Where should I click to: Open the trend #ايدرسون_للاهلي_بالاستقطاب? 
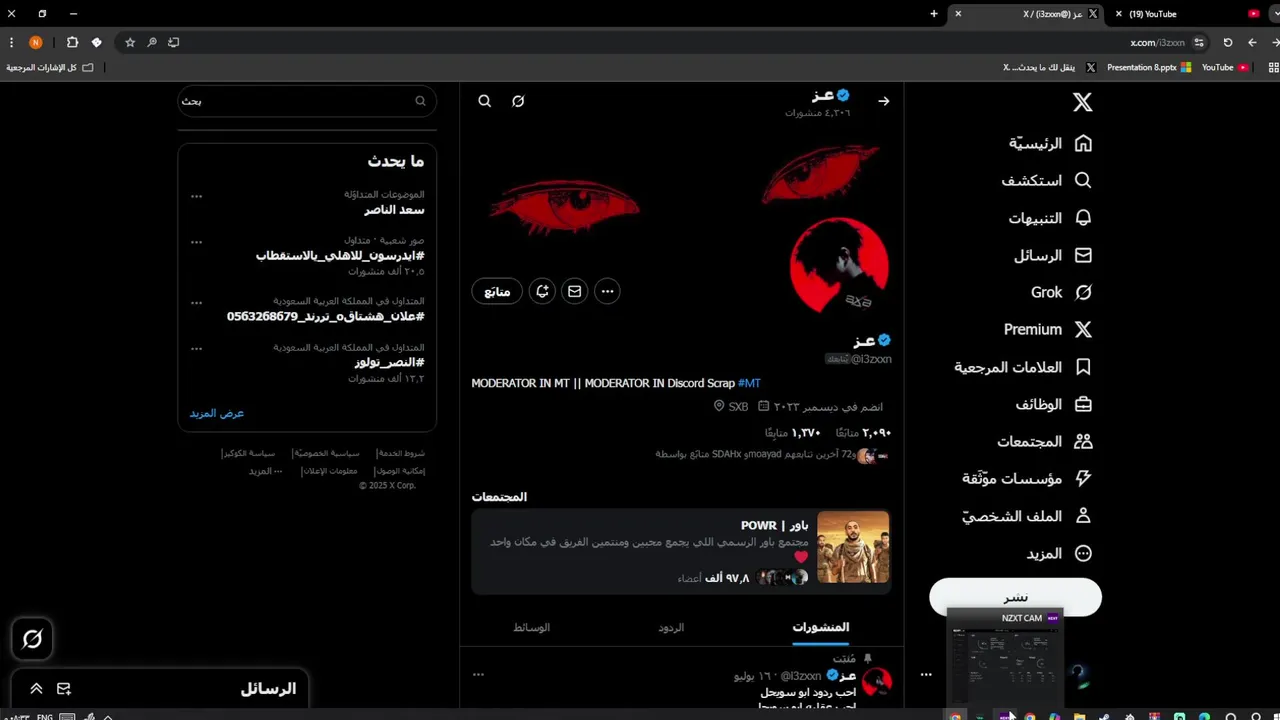coord(340,256)
